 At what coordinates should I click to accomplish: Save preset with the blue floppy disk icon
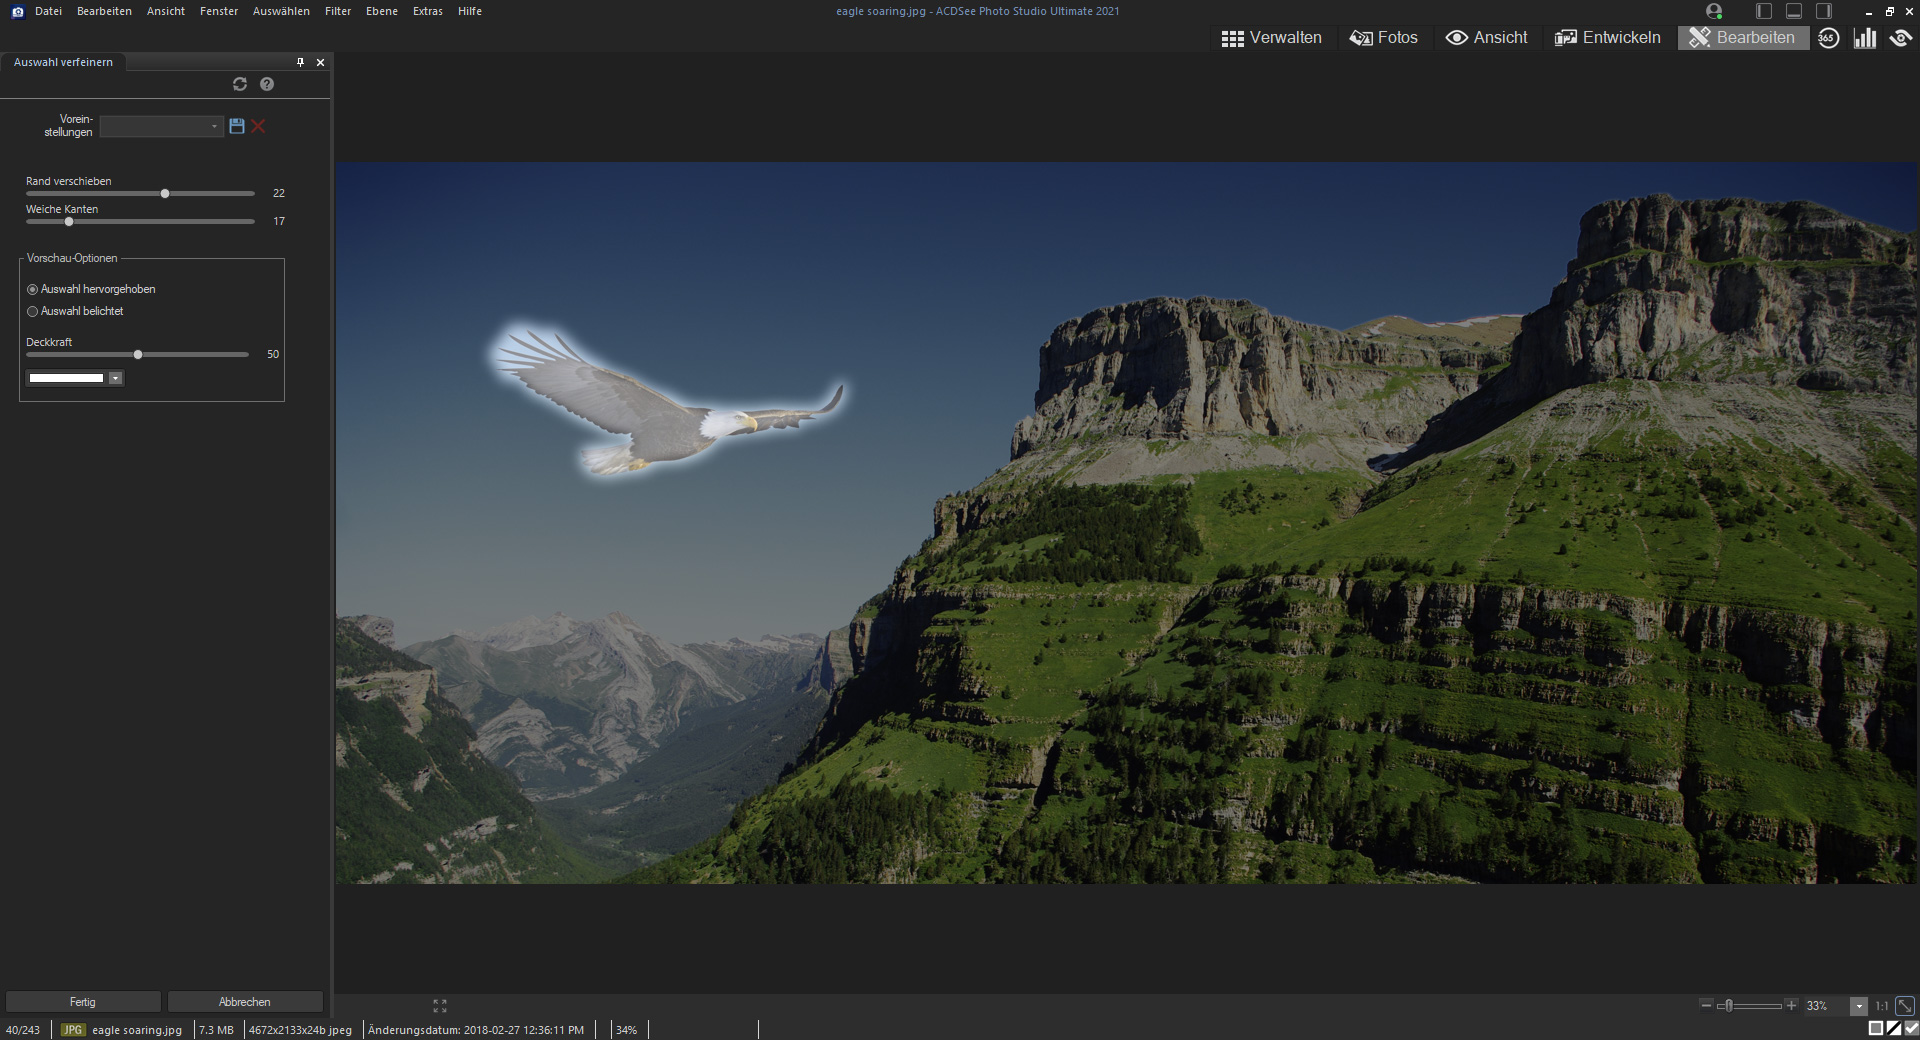237,126
